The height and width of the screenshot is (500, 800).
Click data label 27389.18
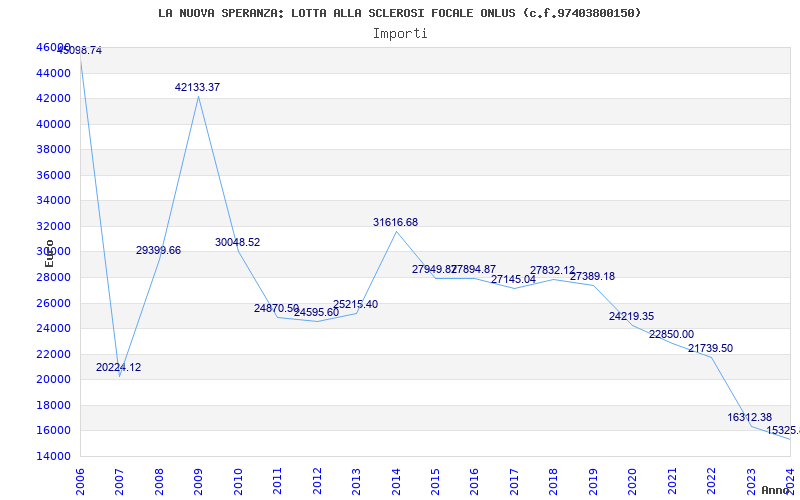click(x=592, y=277)
